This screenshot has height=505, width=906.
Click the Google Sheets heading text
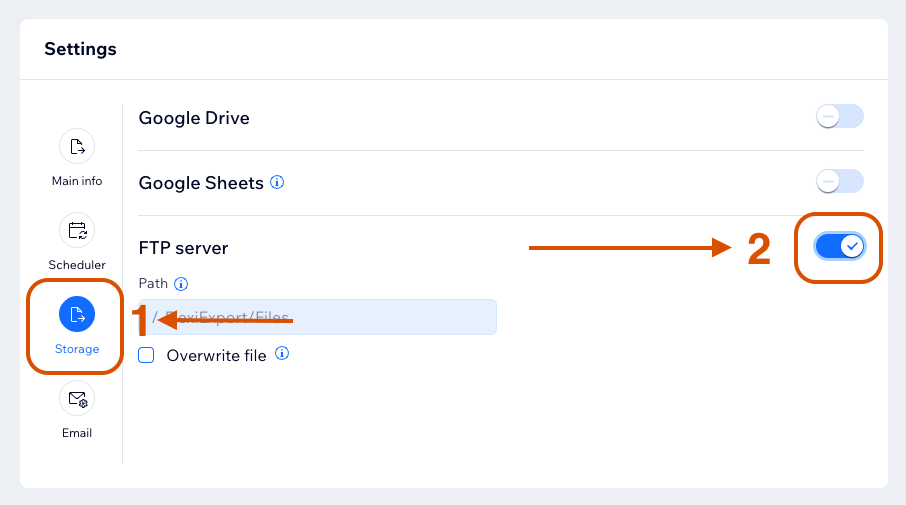[x=201, y=183]
